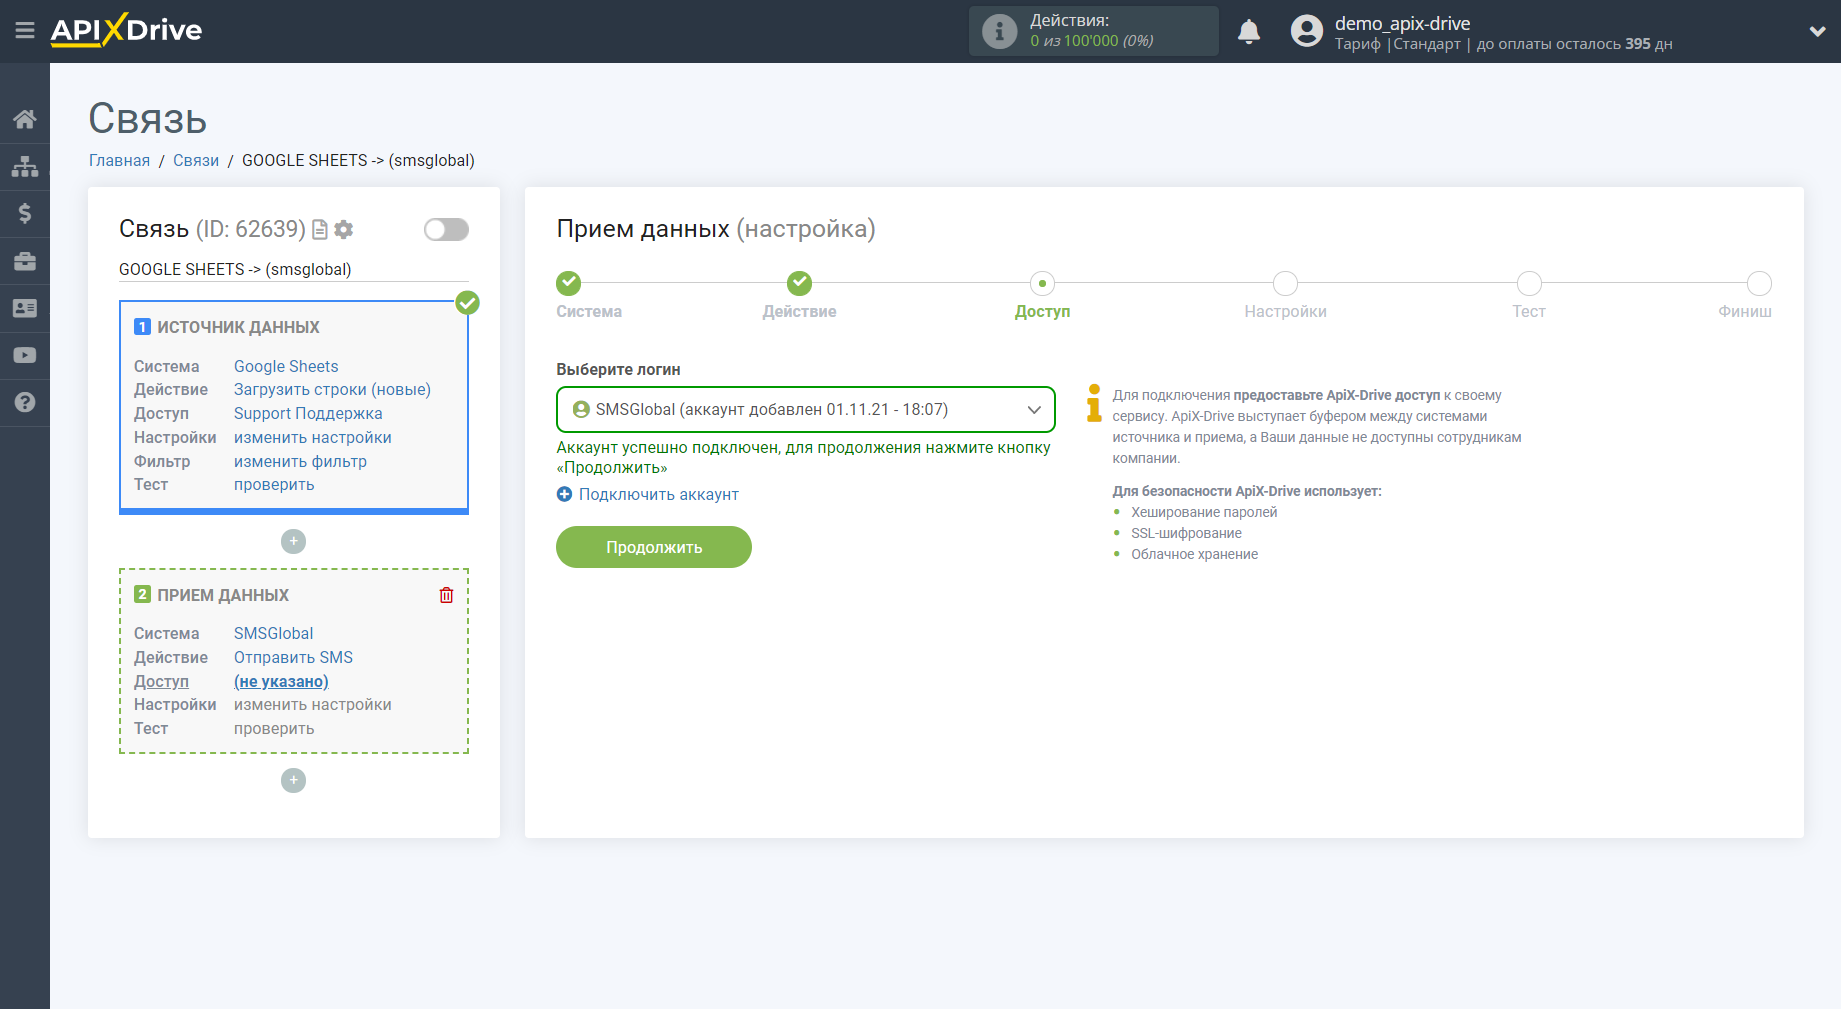Click the demo_apix-drive username

[1402, 23]
